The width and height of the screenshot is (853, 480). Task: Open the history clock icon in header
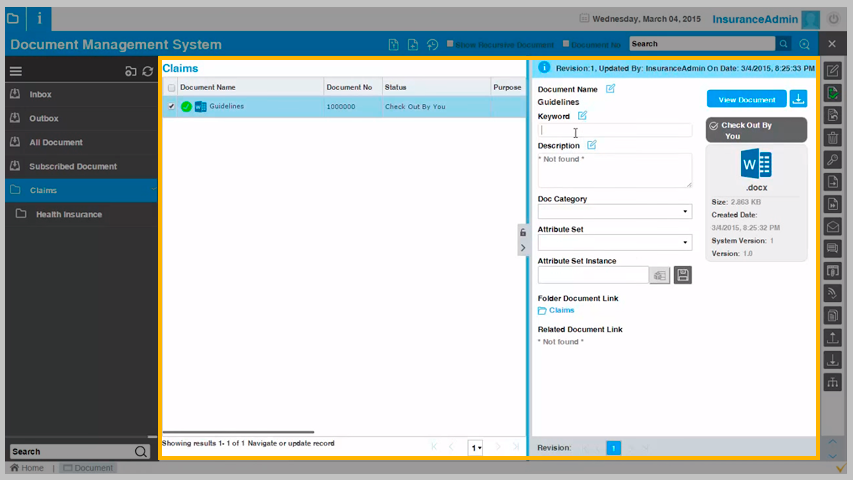coord(432,45)
